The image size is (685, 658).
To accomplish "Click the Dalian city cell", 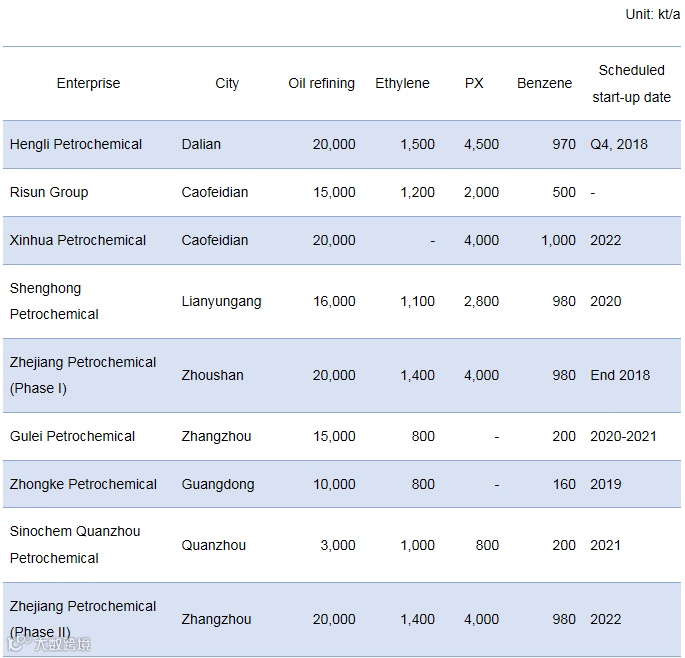I will [201, 144].
